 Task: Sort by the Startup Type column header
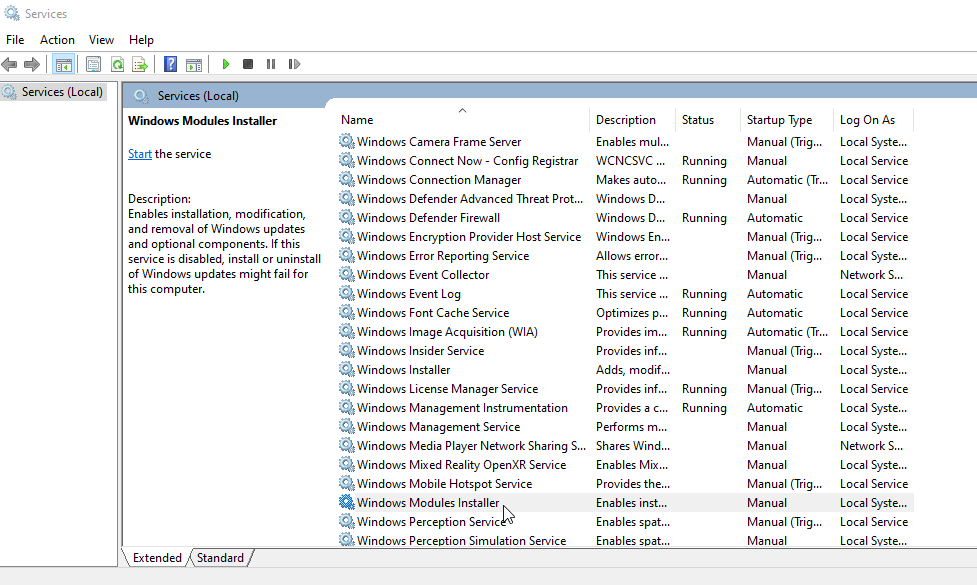[779, 119]
